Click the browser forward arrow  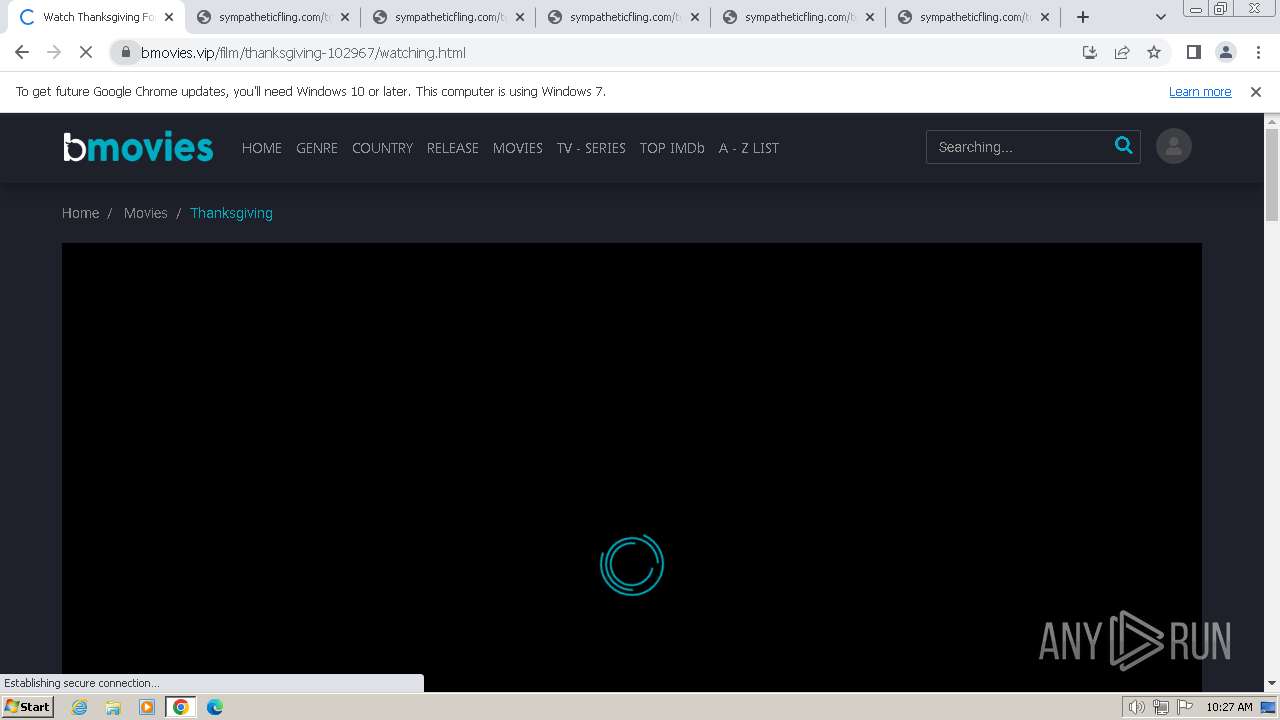click(x=54, y=53)
